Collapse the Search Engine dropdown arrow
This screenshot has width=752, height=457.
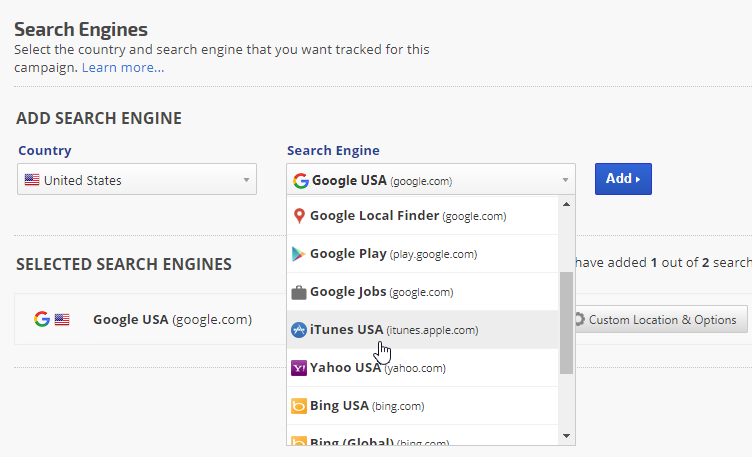(x=565, y=181)
